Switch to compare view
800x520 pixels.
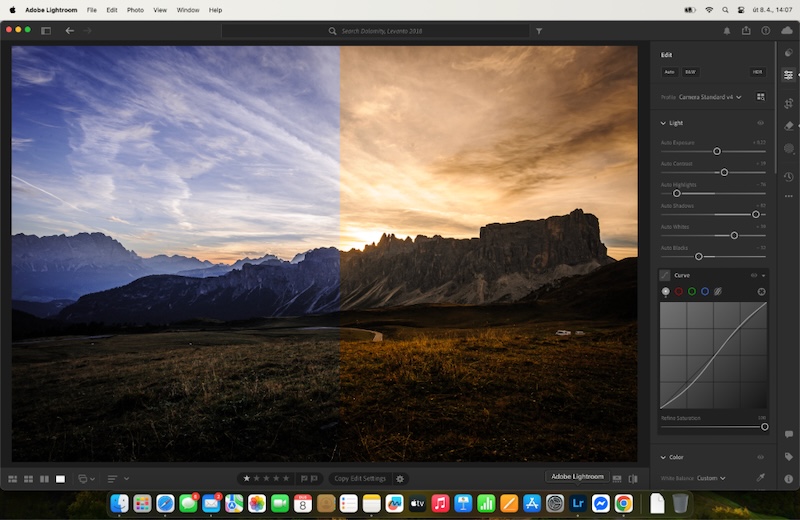pos(44,479)
